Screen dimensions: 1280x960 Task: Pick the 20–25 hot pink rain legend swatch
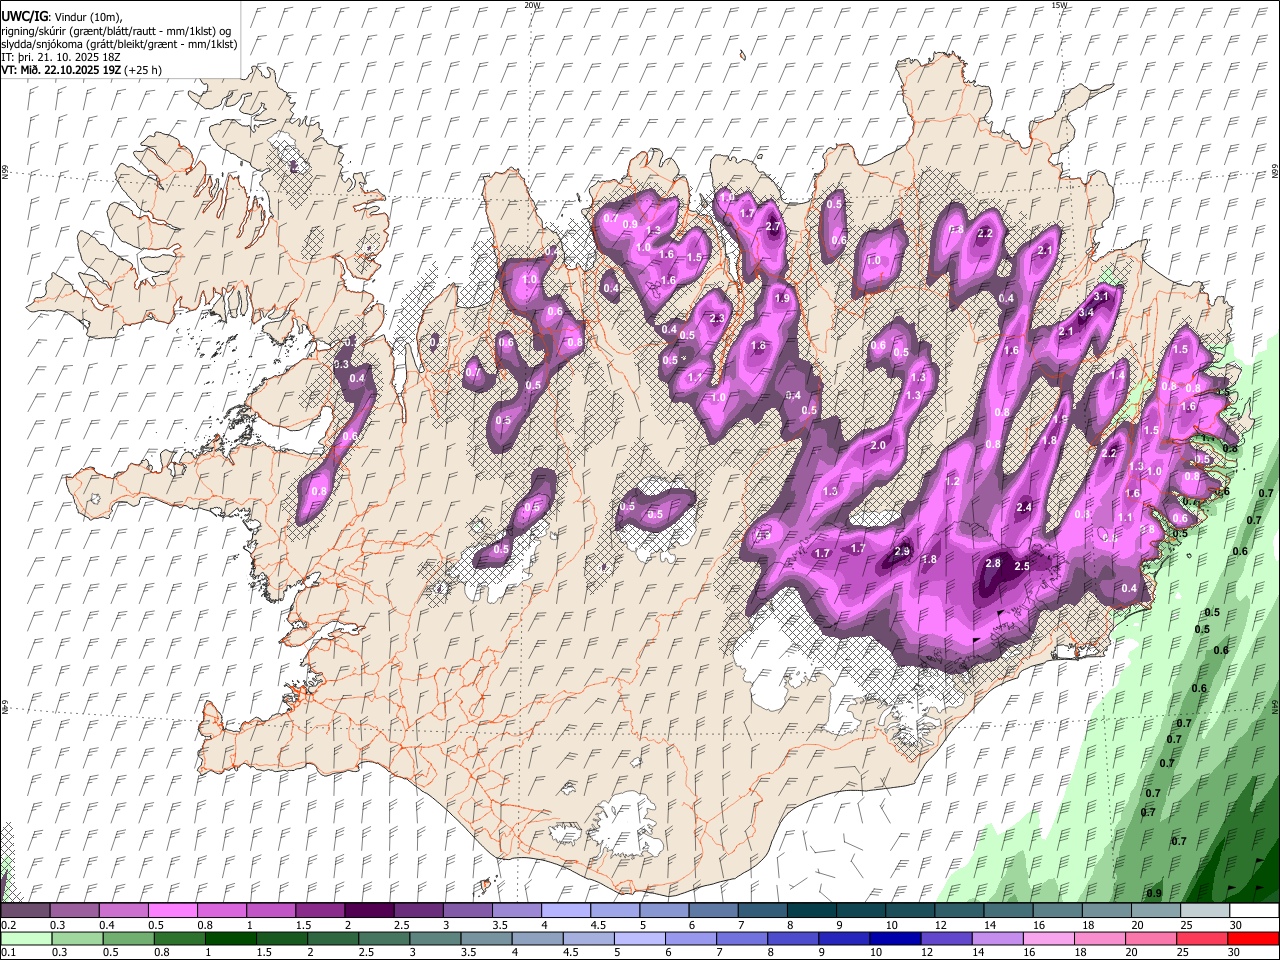pos(1151,938)
